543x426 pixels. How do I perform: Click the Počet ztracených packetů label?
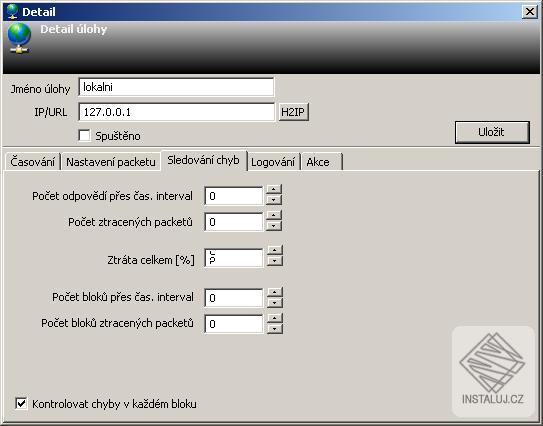pyautogui.click(x=130, y=222)
